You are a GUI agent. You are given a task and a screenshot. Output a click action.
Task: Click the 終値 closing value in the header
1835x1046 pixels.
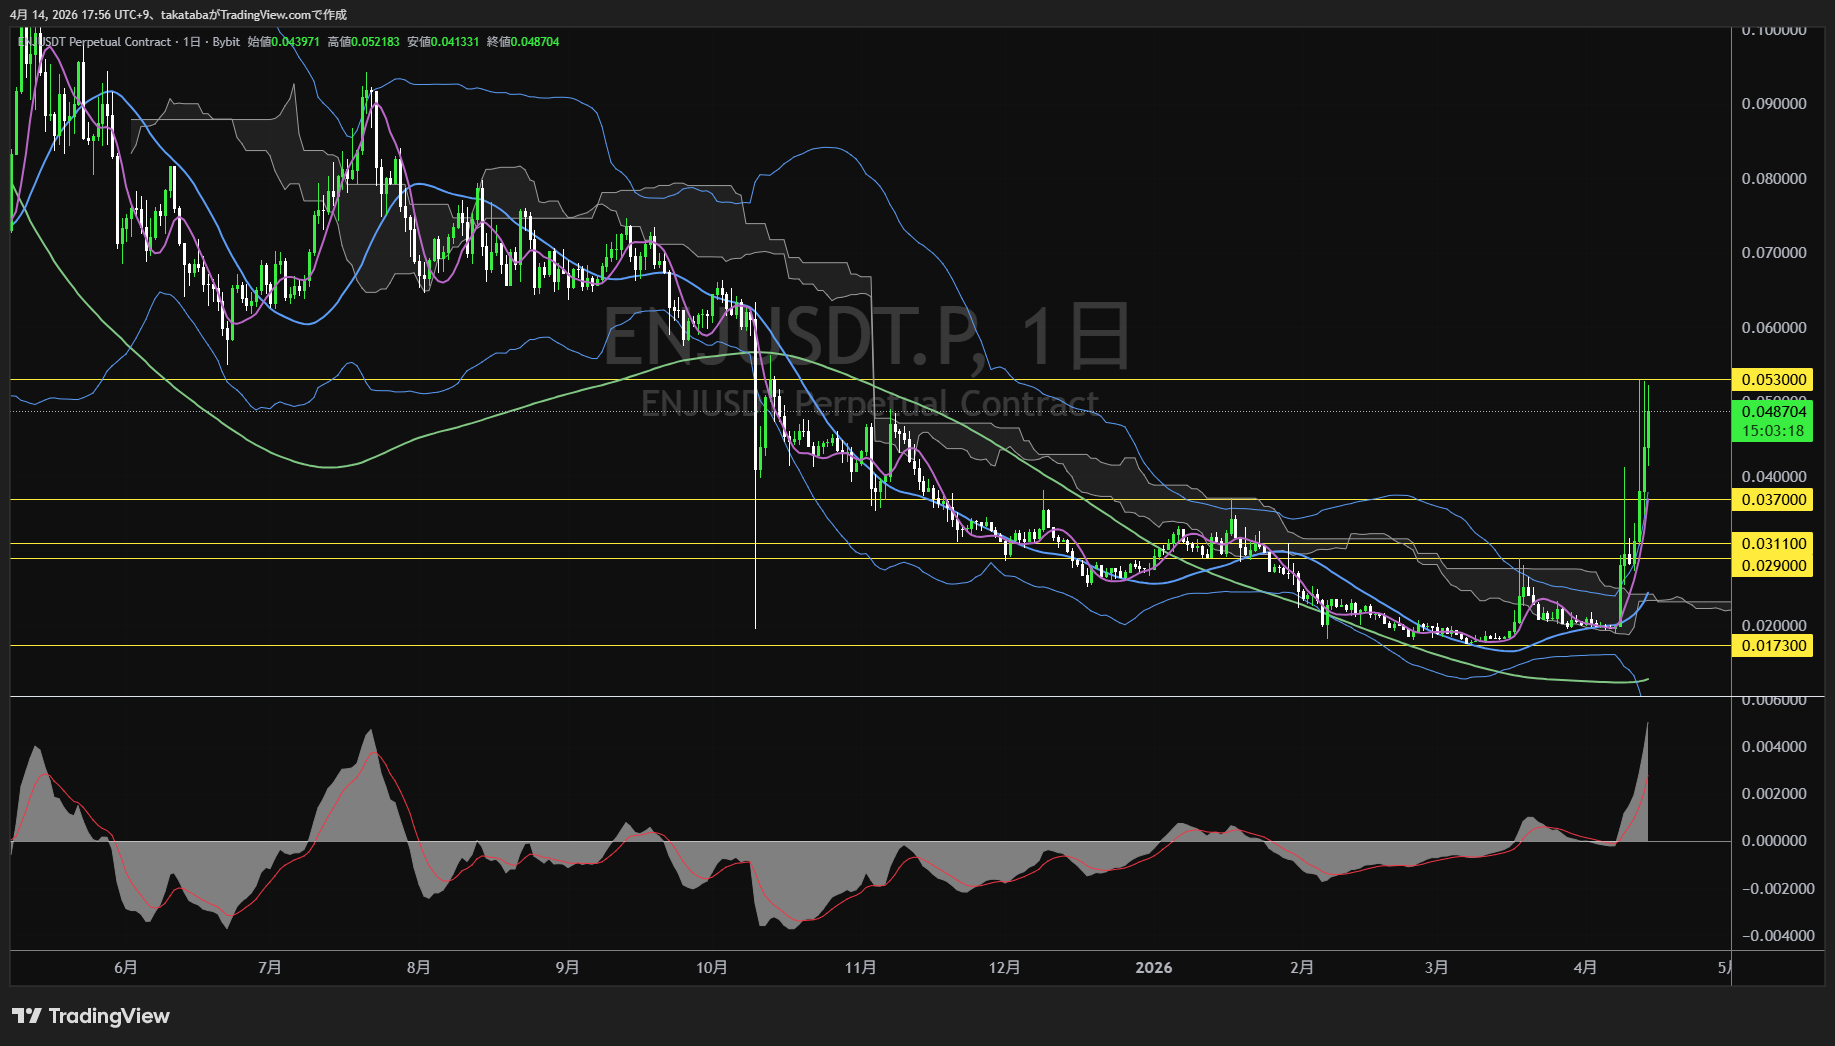coord(523,42)
